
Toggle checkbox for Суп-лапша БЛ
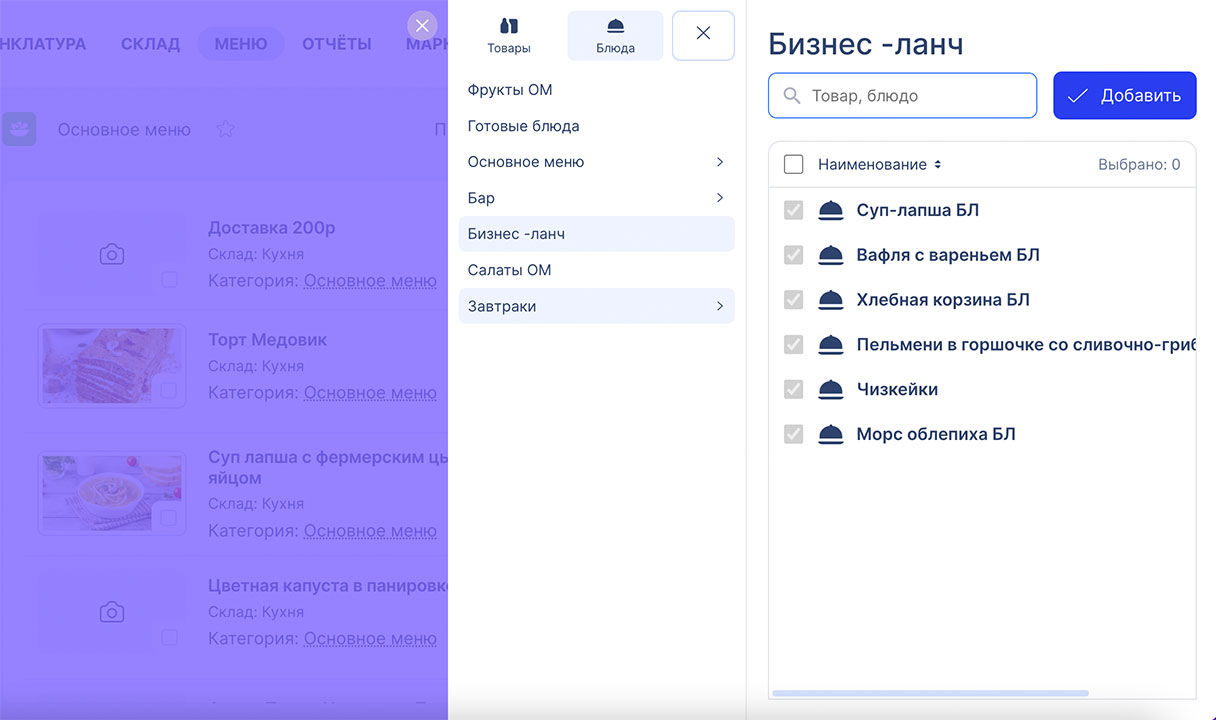click(794, 210)
